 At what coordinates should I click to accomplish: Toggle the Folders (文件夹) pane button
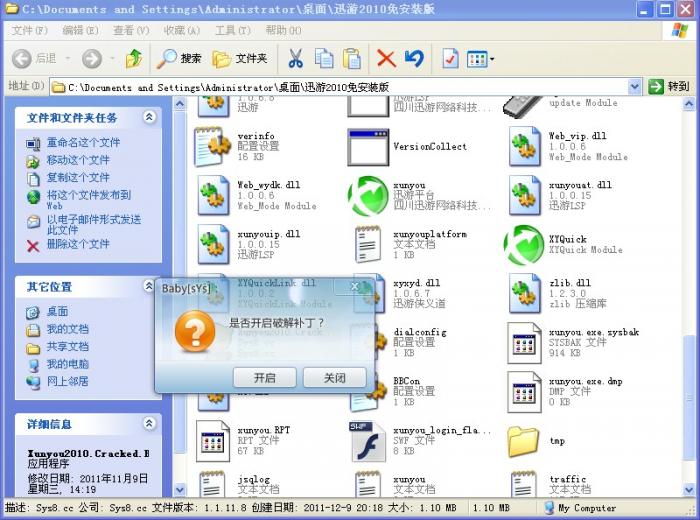point(240,58)
